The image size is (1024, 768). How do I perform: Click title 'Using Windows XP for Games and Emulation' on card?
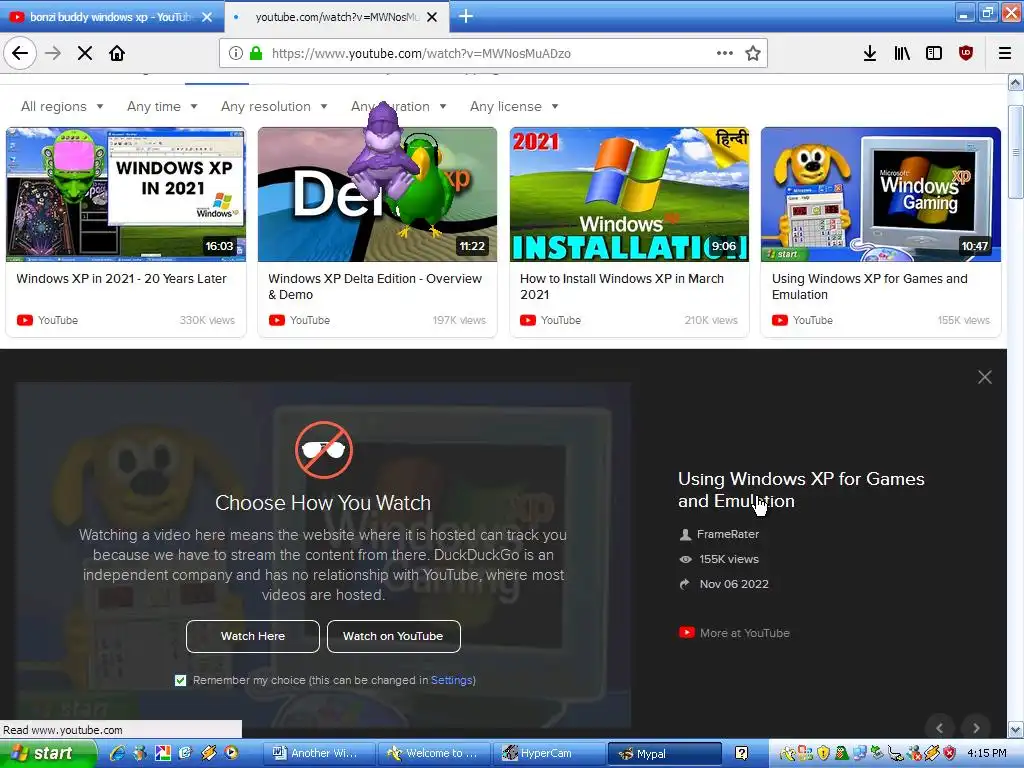click(869, 286)
